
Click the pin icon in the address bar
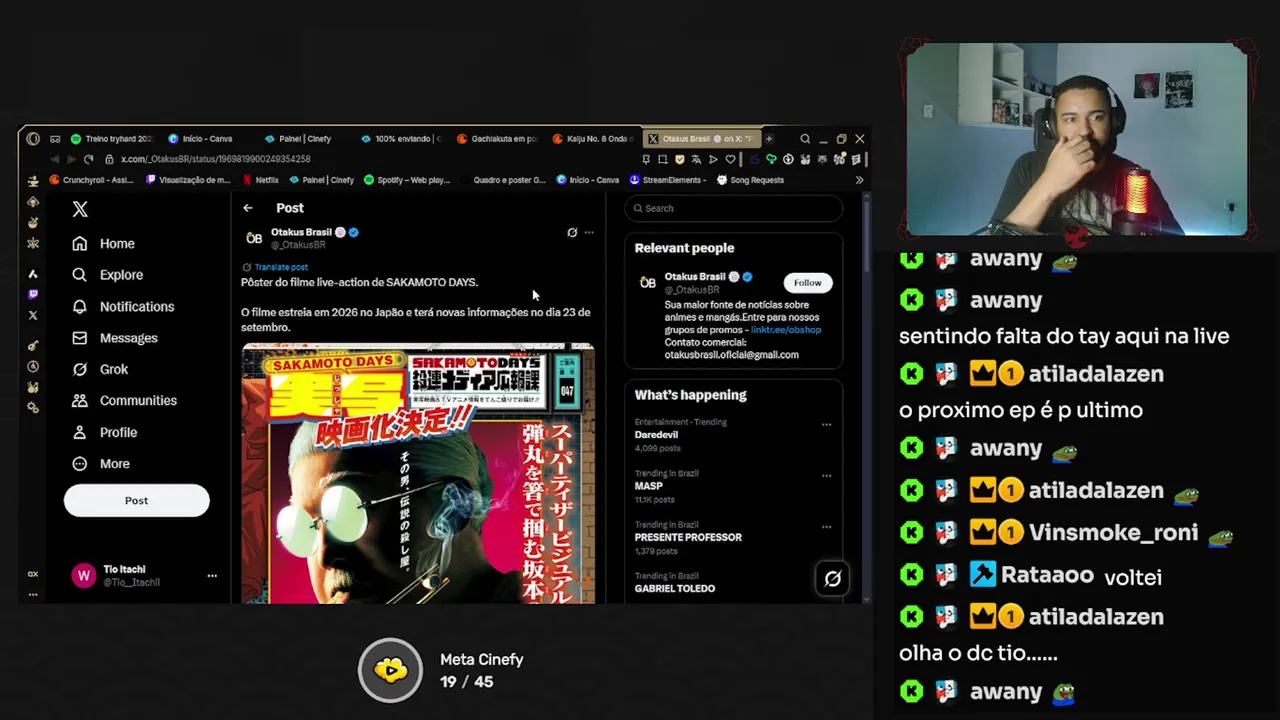pyautogui.click(x=646, y=159)
